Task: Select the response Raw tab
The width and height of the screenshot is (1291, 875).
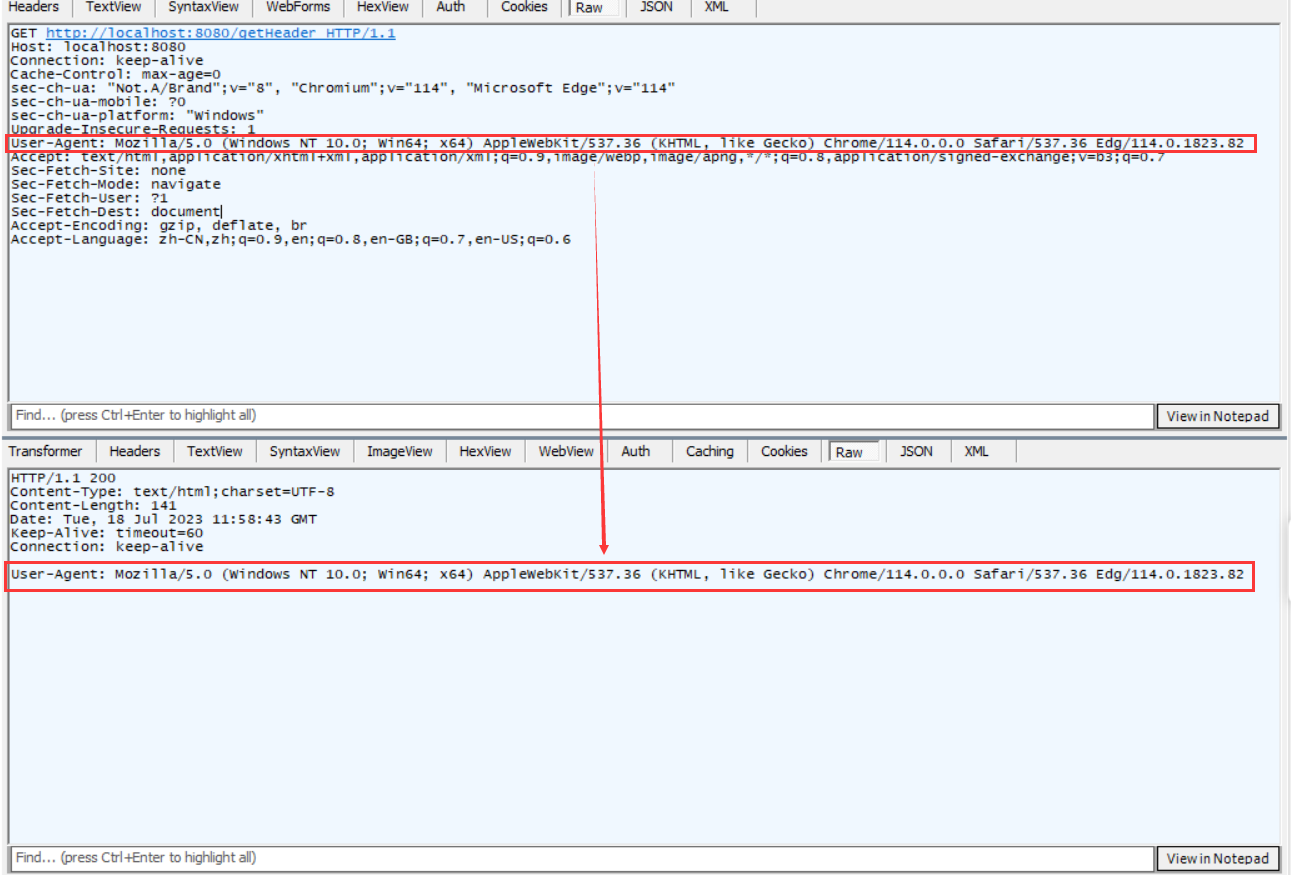Action: [849, 453]
